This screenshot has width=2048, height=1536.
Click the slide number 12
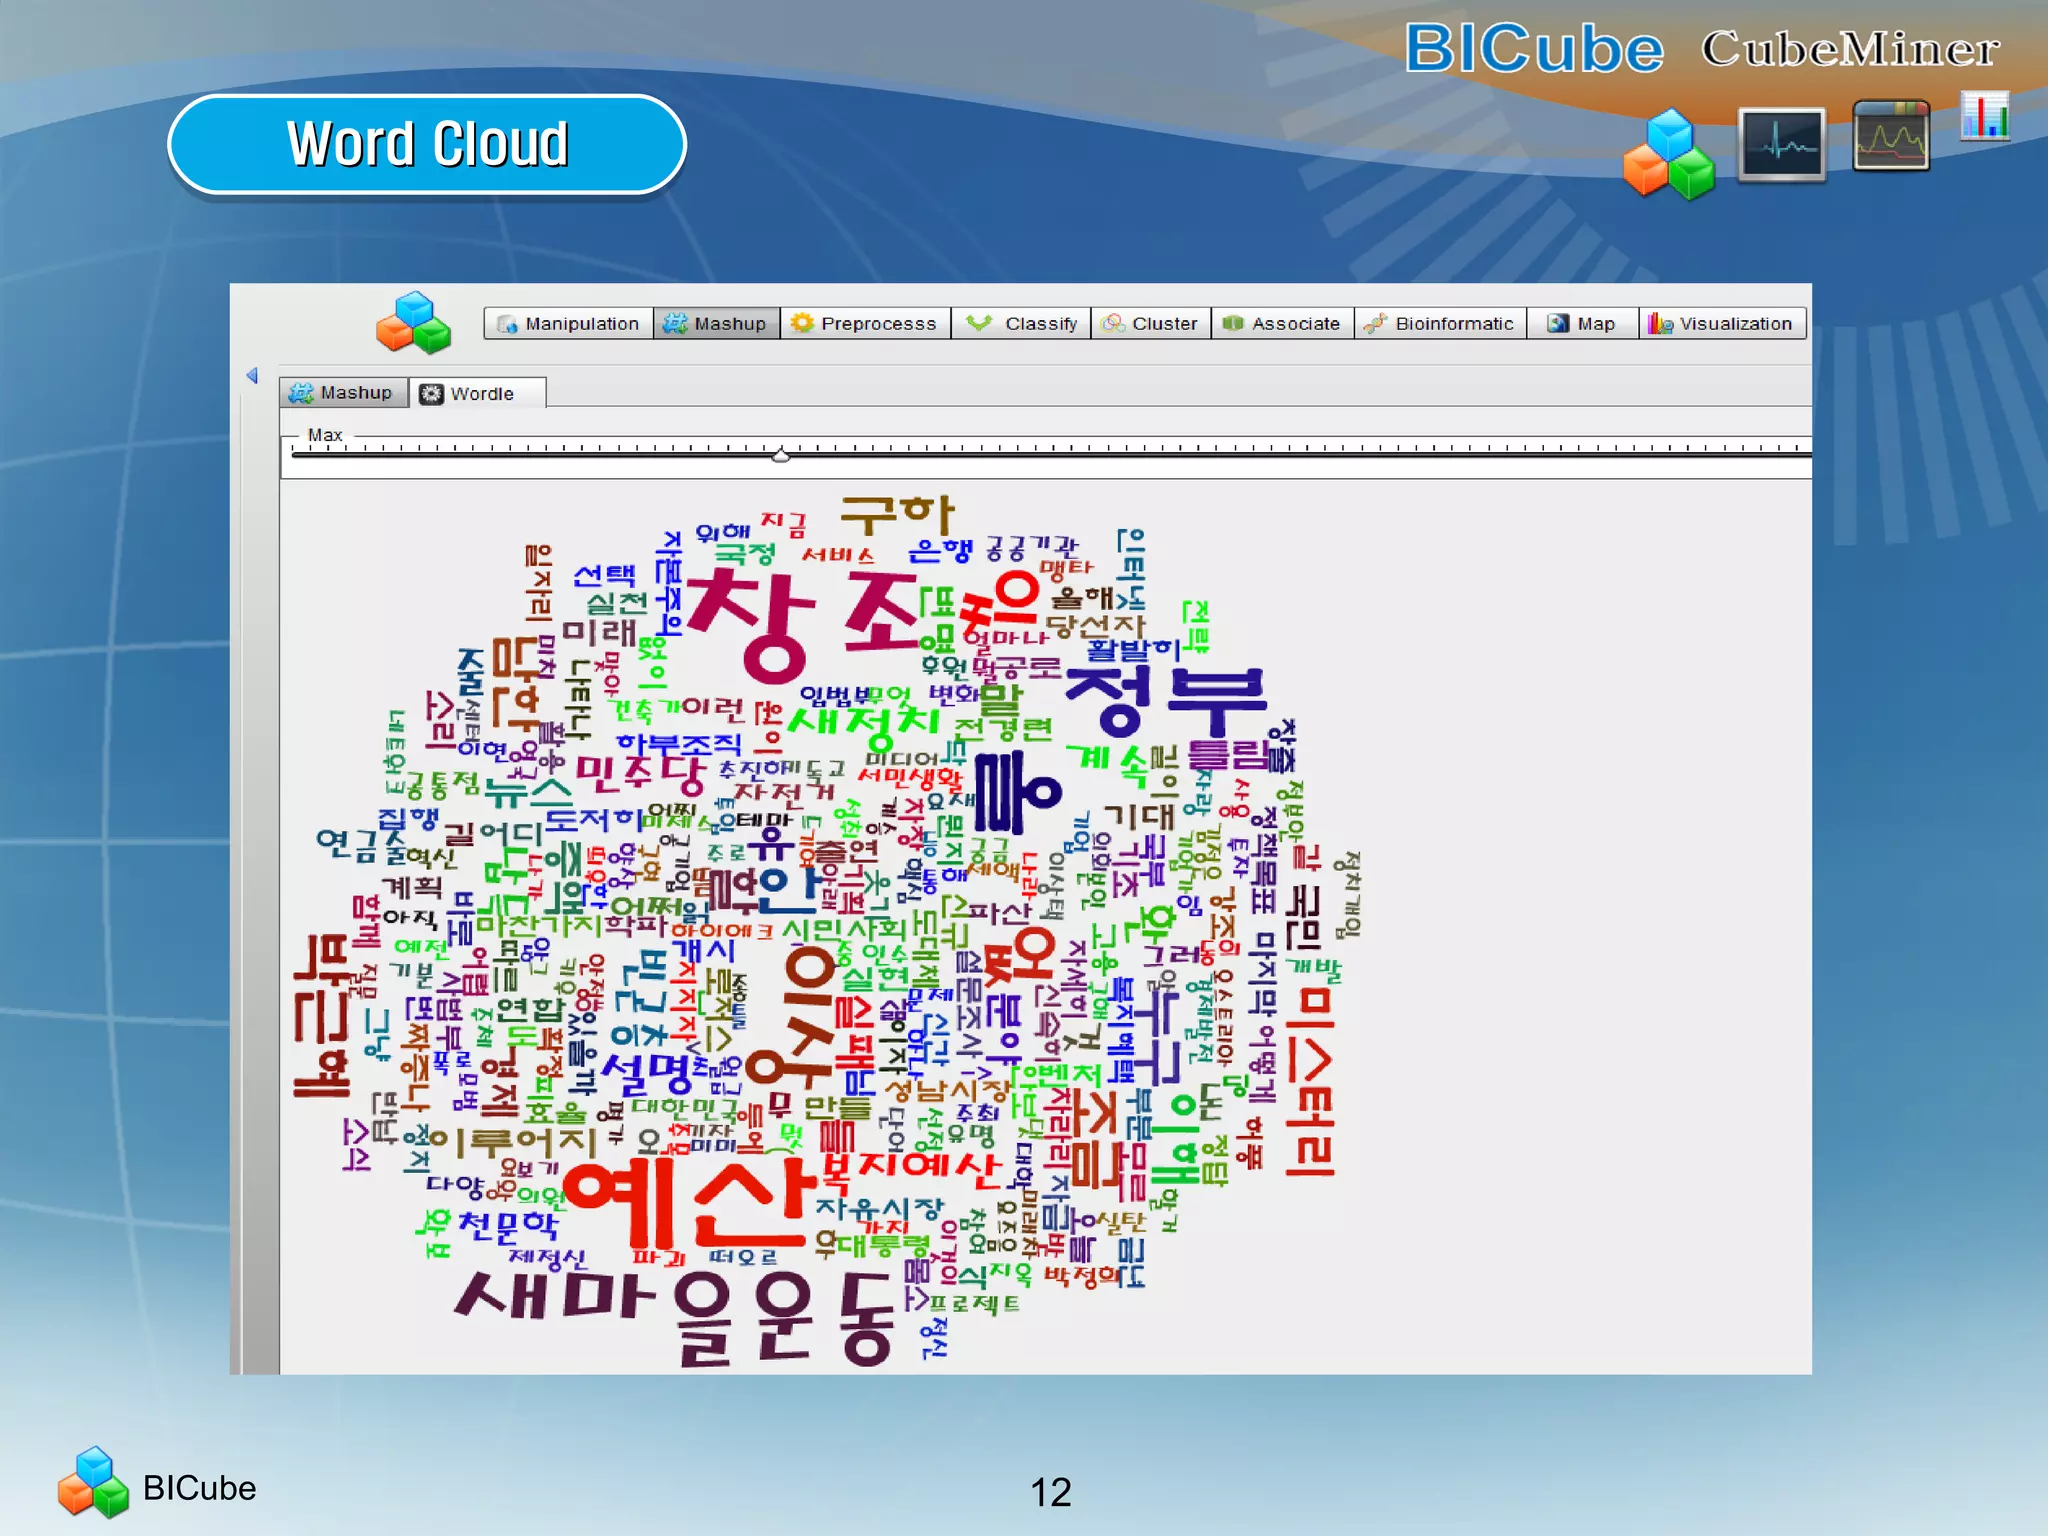tap(1050, 1492)
